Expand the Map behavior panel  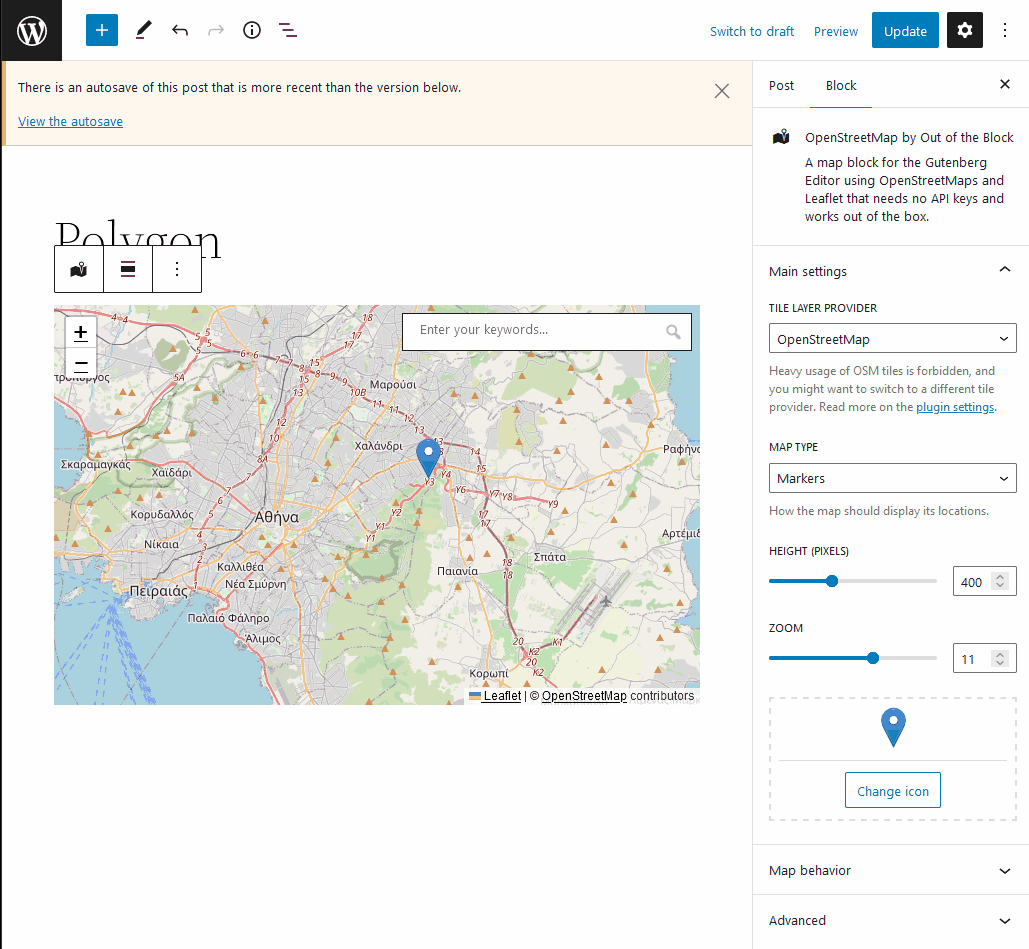pos(891,870)
